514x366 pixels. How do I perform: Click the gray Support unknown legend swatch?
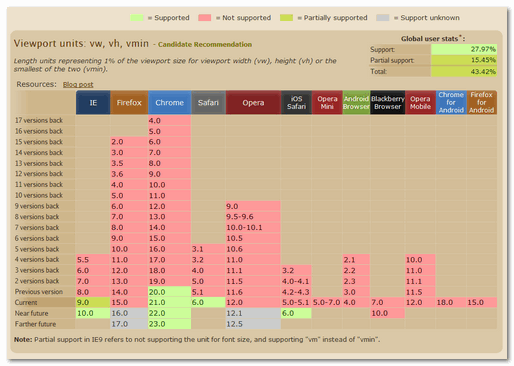[383, 18]
